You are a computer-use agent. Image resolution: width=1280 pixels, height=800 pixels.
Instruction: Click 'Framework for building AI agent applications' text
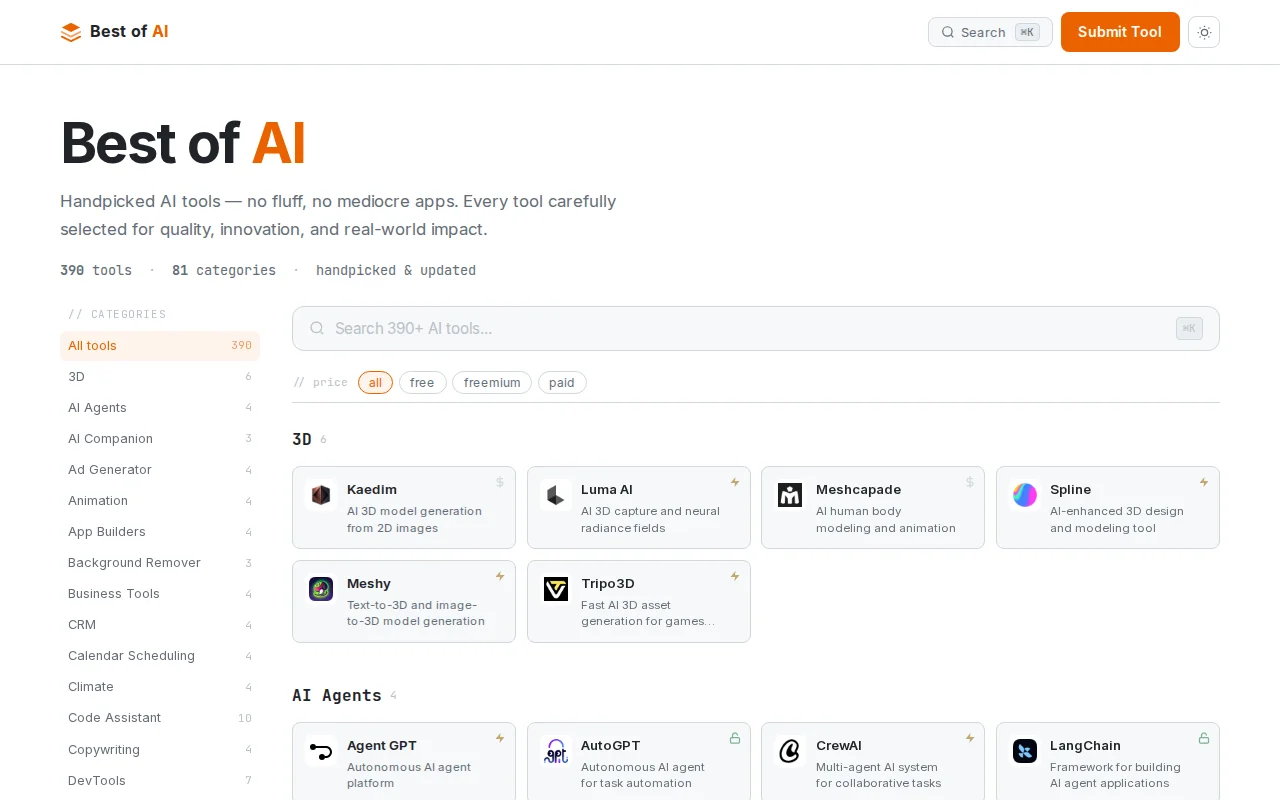pos(1115,775)
